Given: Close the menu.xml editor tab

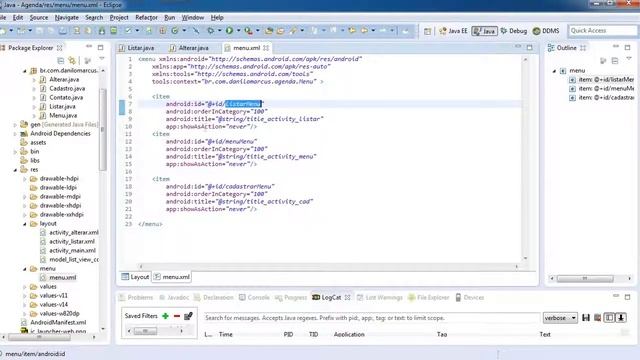Looking at the screenshot, I should pos(266,48).
